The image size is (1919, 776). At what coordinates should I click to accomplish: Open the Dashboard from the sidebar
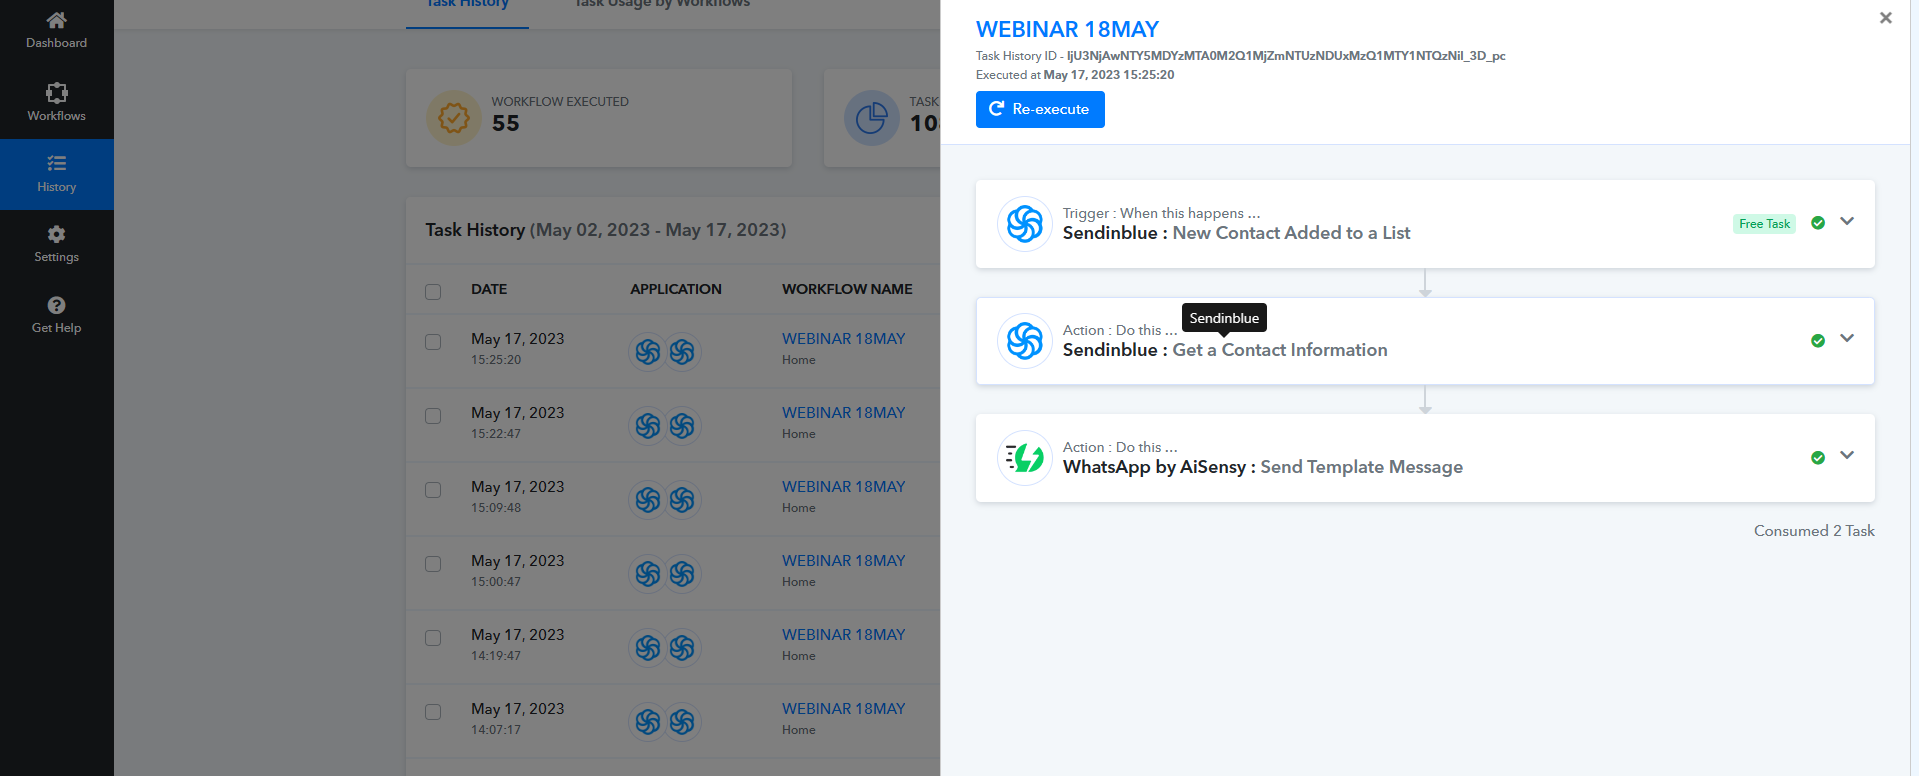click(56, 30)
